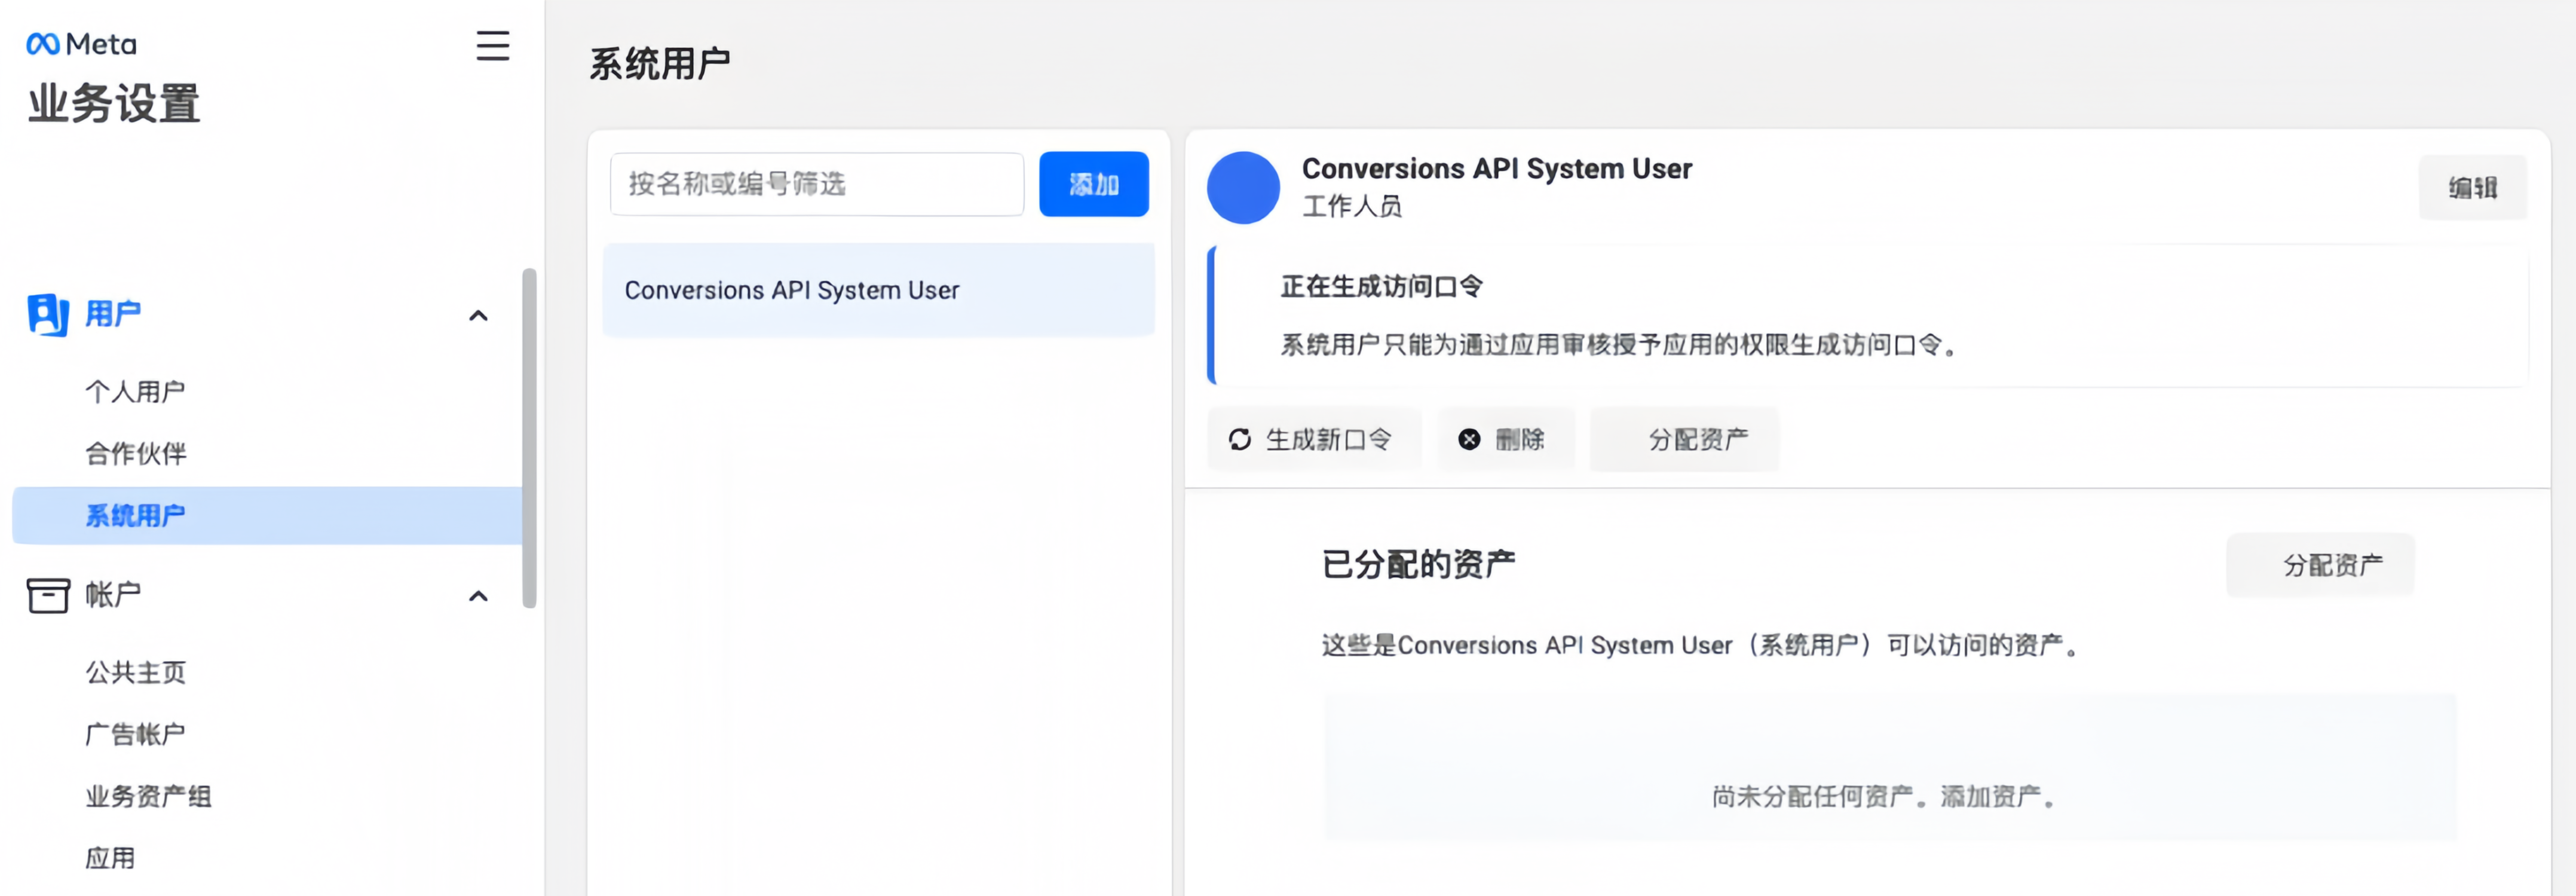Click the 工作人员 role label

(x=1352, y=206)
